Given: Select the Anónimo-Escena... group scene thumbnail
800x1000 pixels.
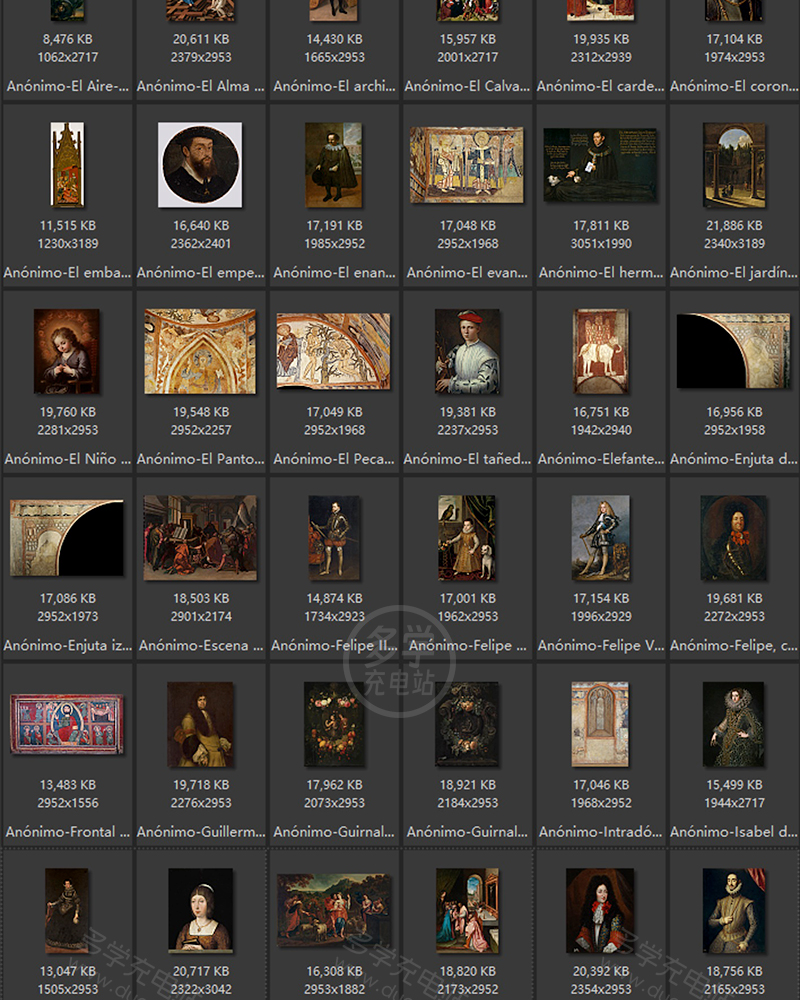Looking at the screenshot, I should pos(200,538).
